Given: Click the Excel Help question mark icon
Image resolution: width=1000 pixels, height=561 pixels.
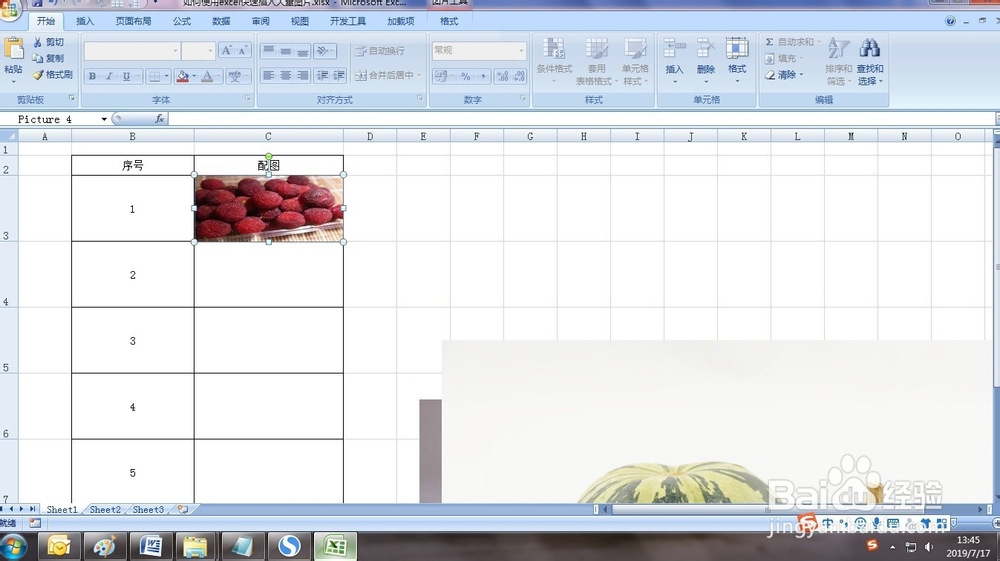Looking at the screenshot, I should coord(950,21).
